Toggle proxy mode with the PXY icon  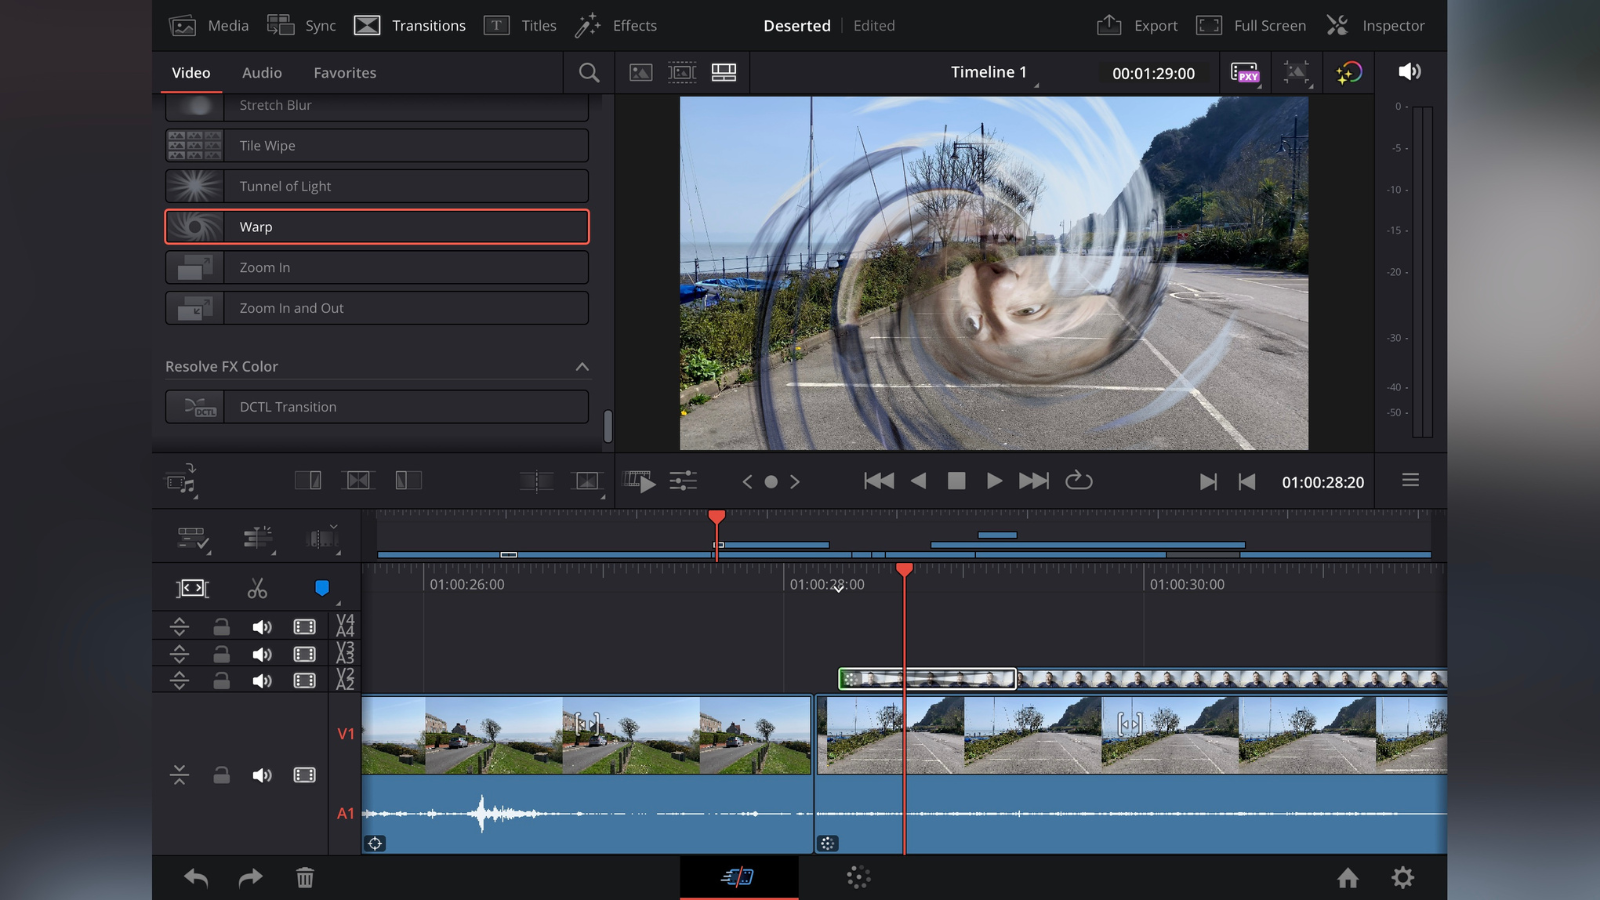coord(1245,72)
